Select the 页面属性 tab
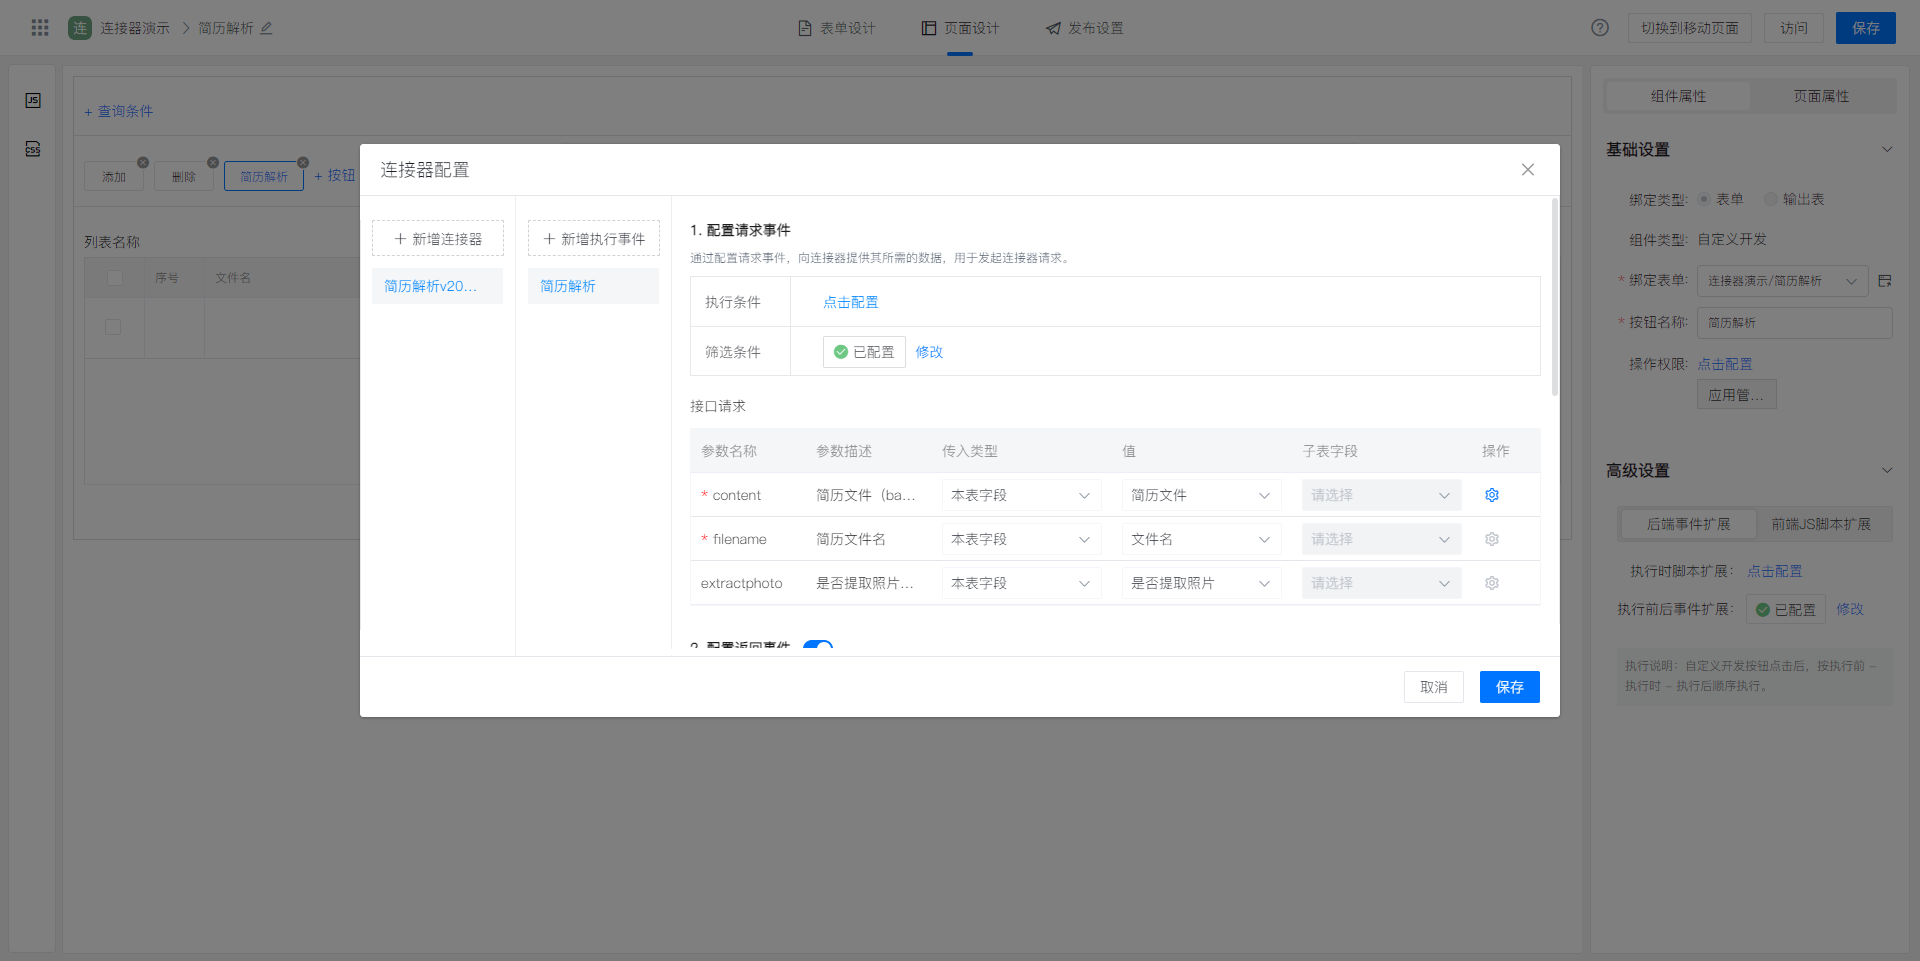Image resolution: width=1920 pixels, height=961 pixels. 1821,96
